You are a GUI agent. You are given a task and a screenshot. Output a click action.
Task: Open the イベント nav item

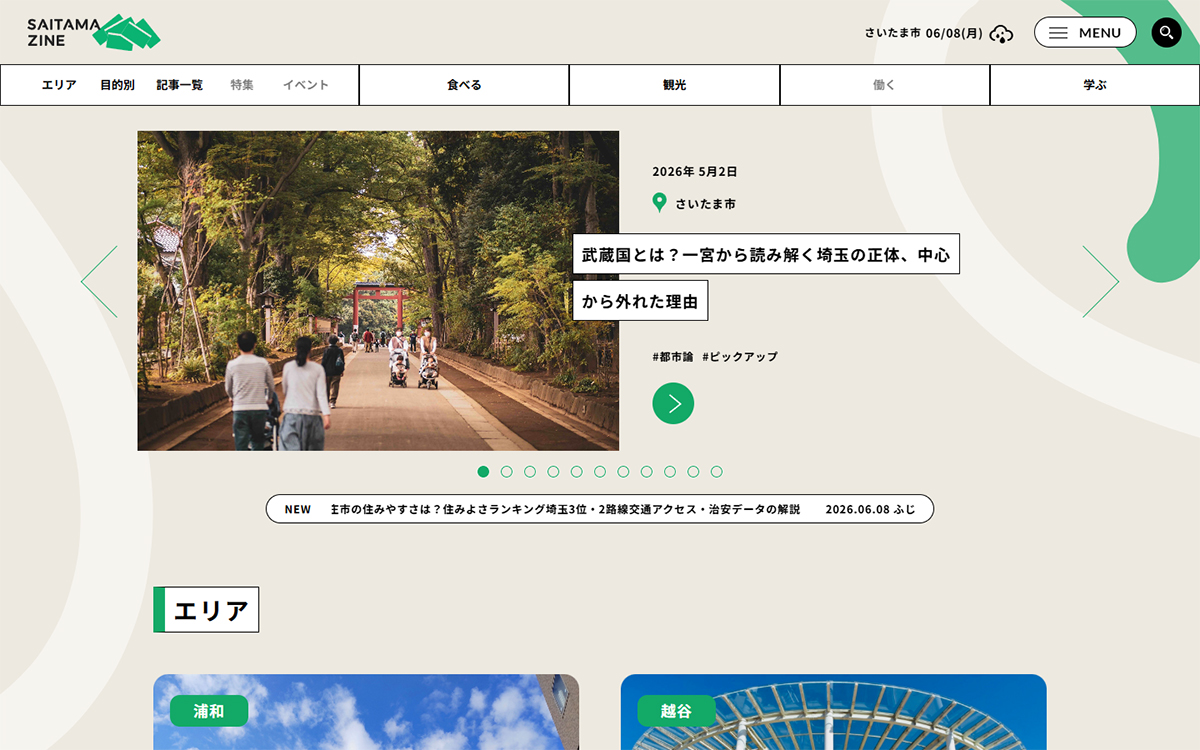coord(306,85)
